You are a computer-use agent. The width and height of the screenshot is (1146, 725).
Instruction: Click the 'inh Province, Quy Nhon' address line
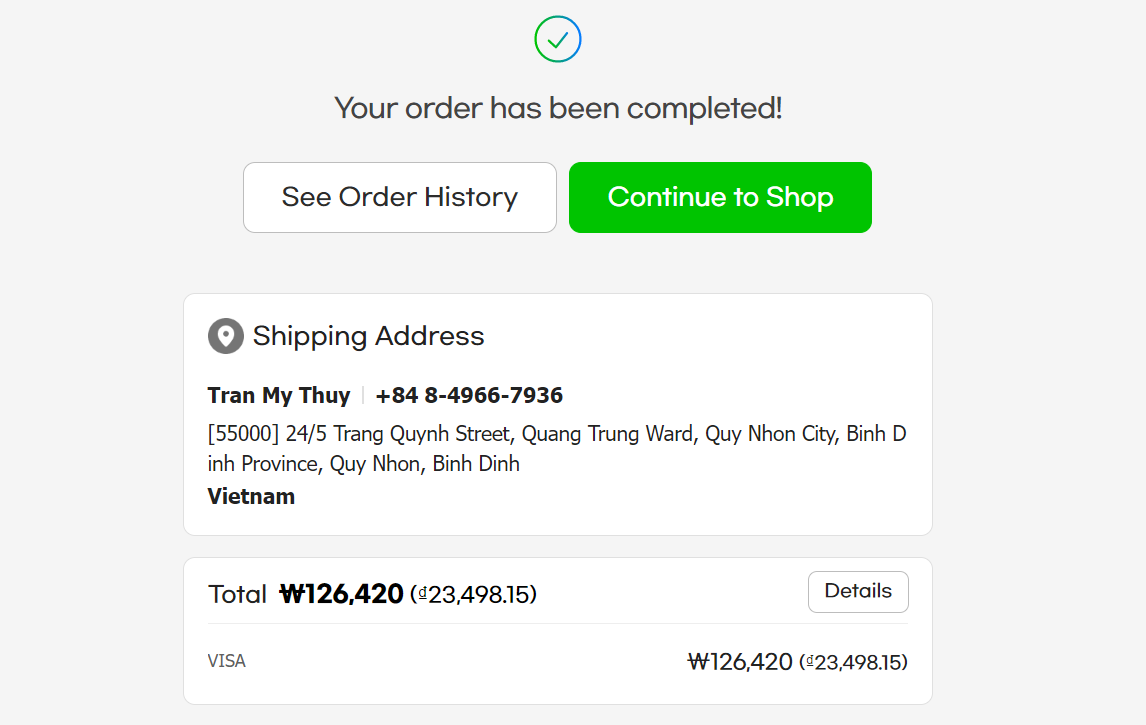pos(363,464)
